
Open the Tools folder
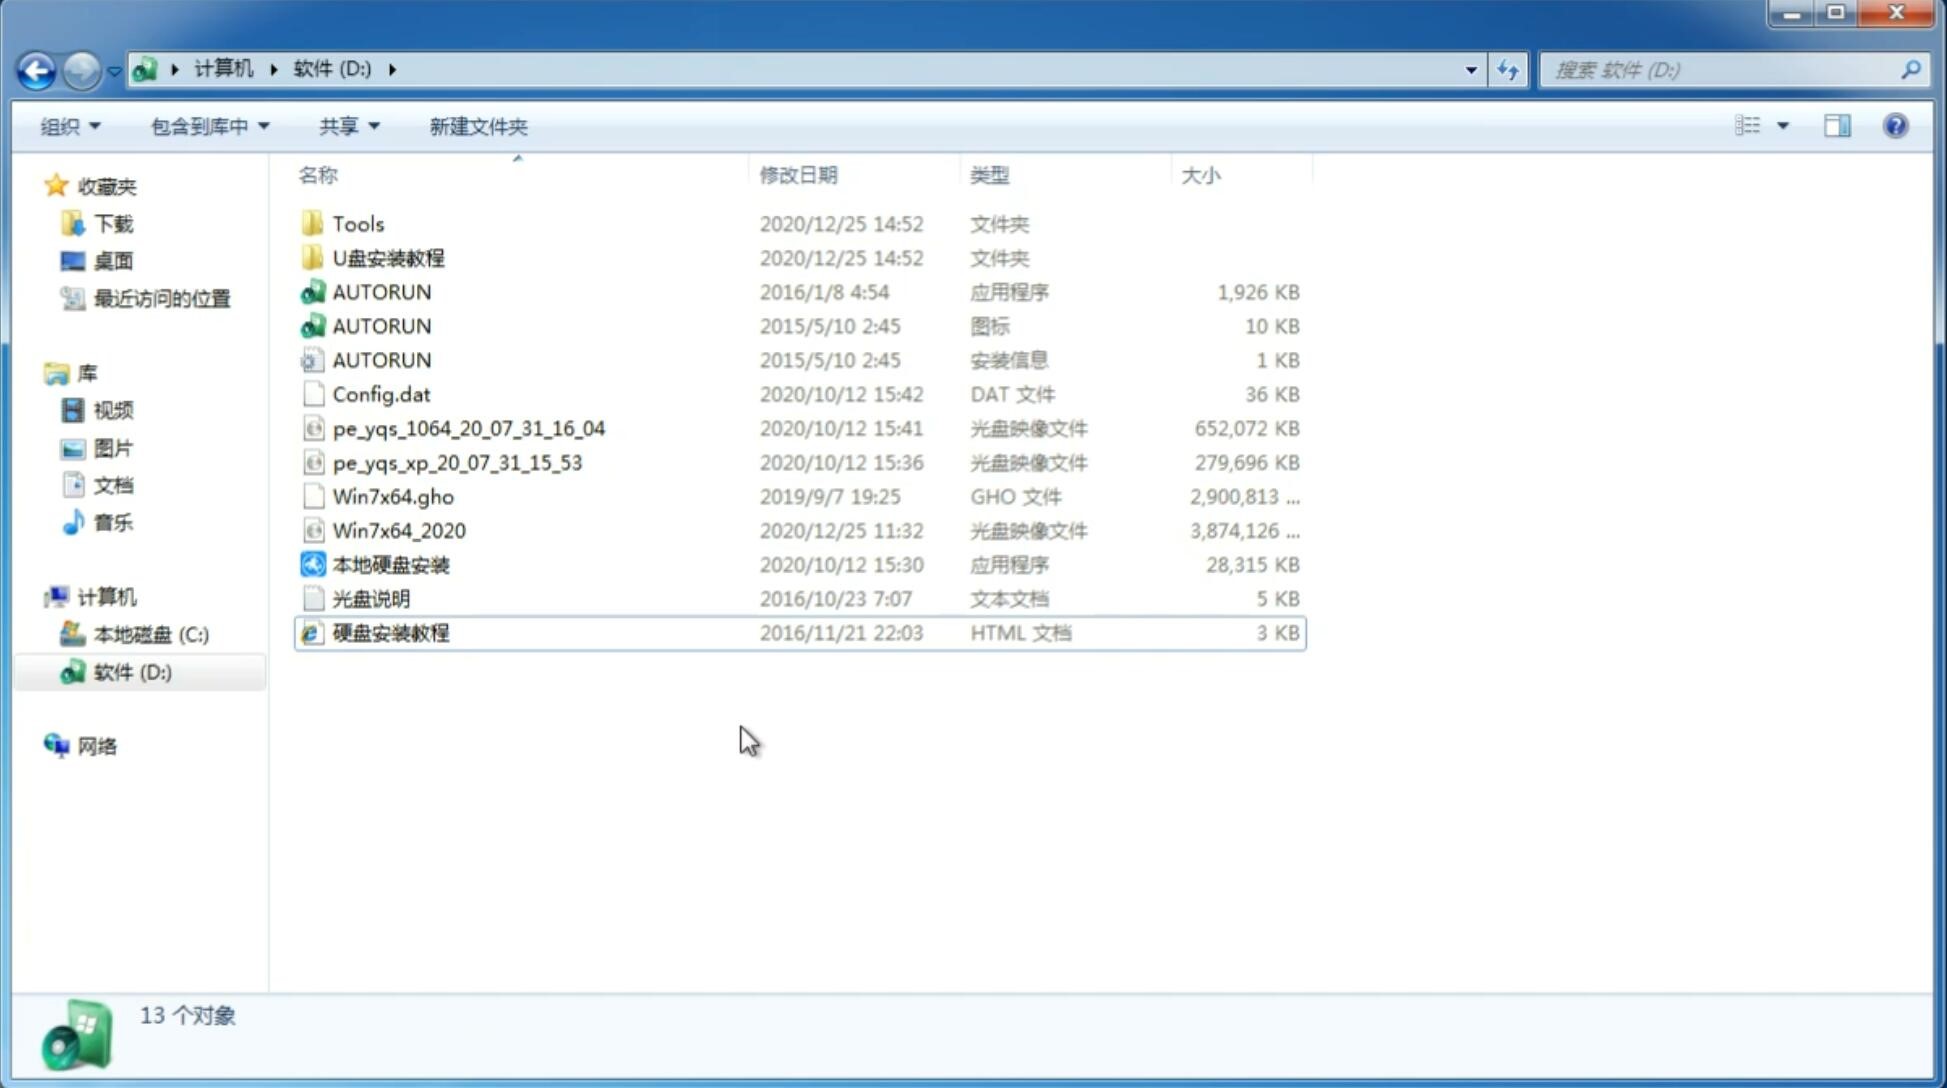pos(358,223)
